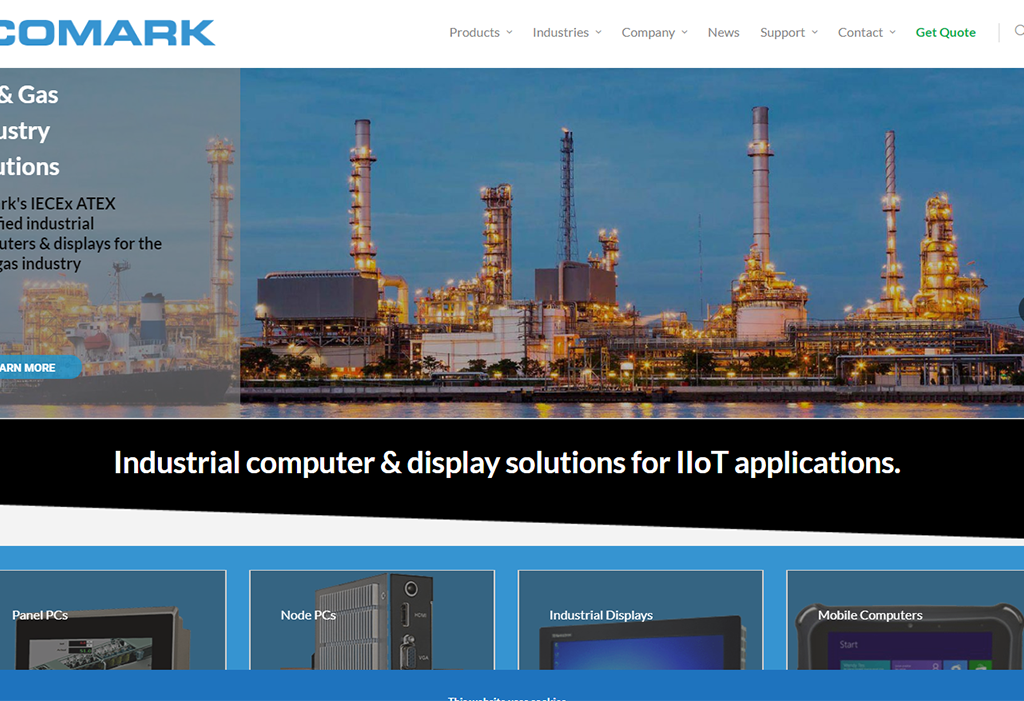Click the Panel PCs label text
Viewport: 1024px width, 701px height.
40,615
